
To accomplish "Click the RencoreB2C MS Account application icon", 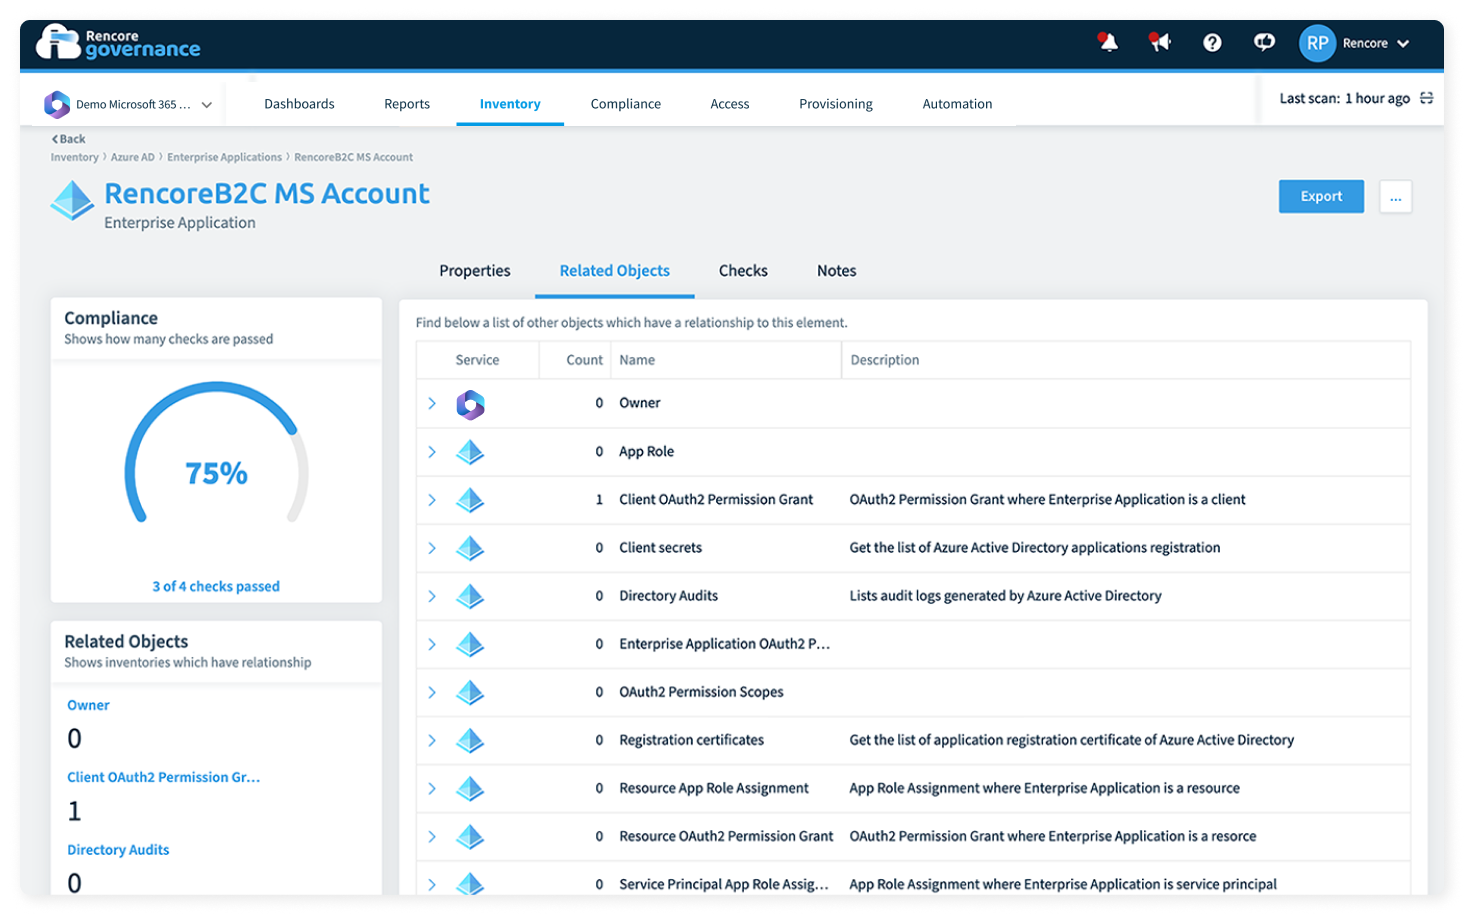I will 73,201.
